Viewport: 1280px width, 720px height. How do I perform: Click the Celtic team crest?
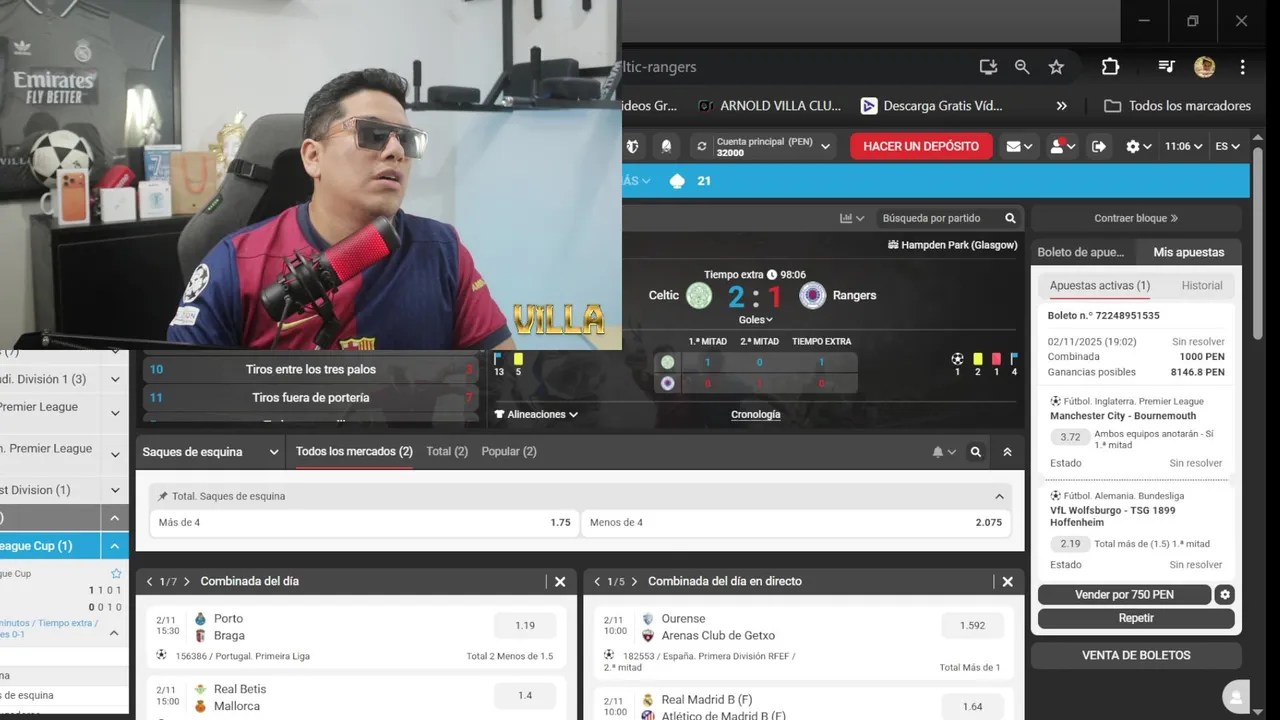click(x=699, y=295)
